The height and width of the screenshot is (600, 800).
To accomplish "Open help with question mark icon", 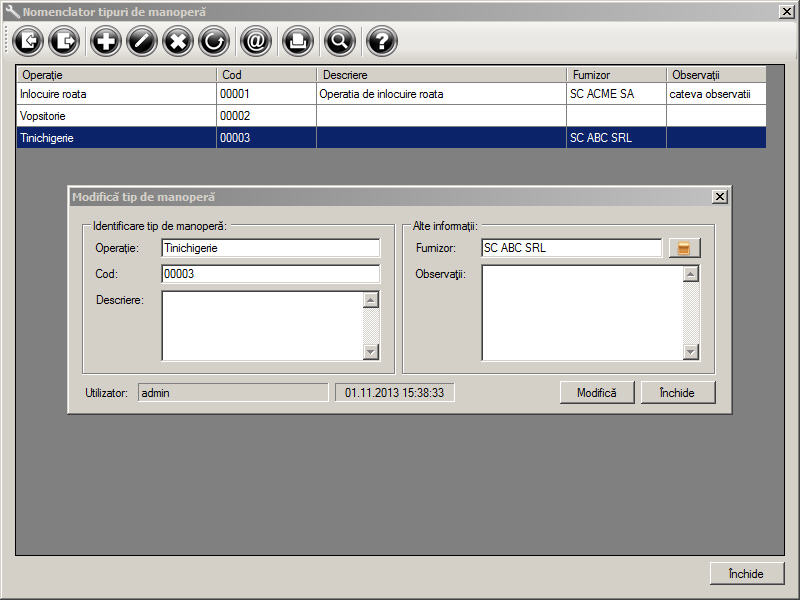I will pos(381,41).
